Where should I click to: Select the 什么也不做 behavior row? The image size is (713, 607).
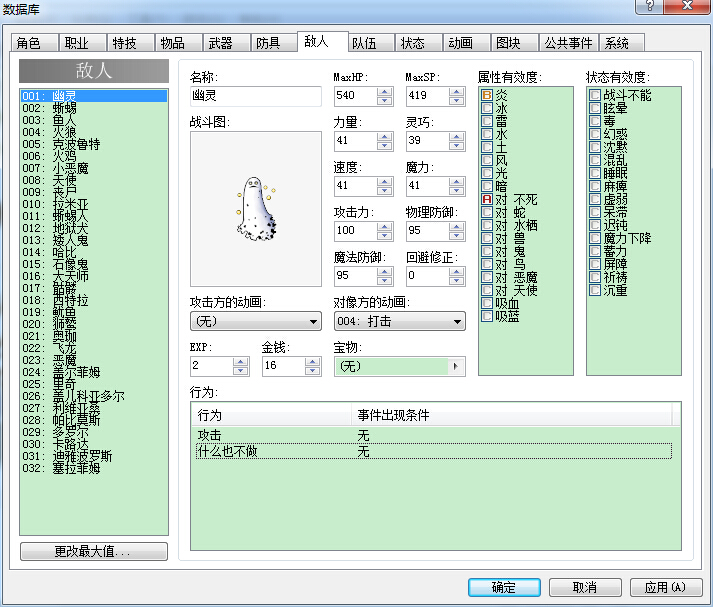click(x=434, y=451)
